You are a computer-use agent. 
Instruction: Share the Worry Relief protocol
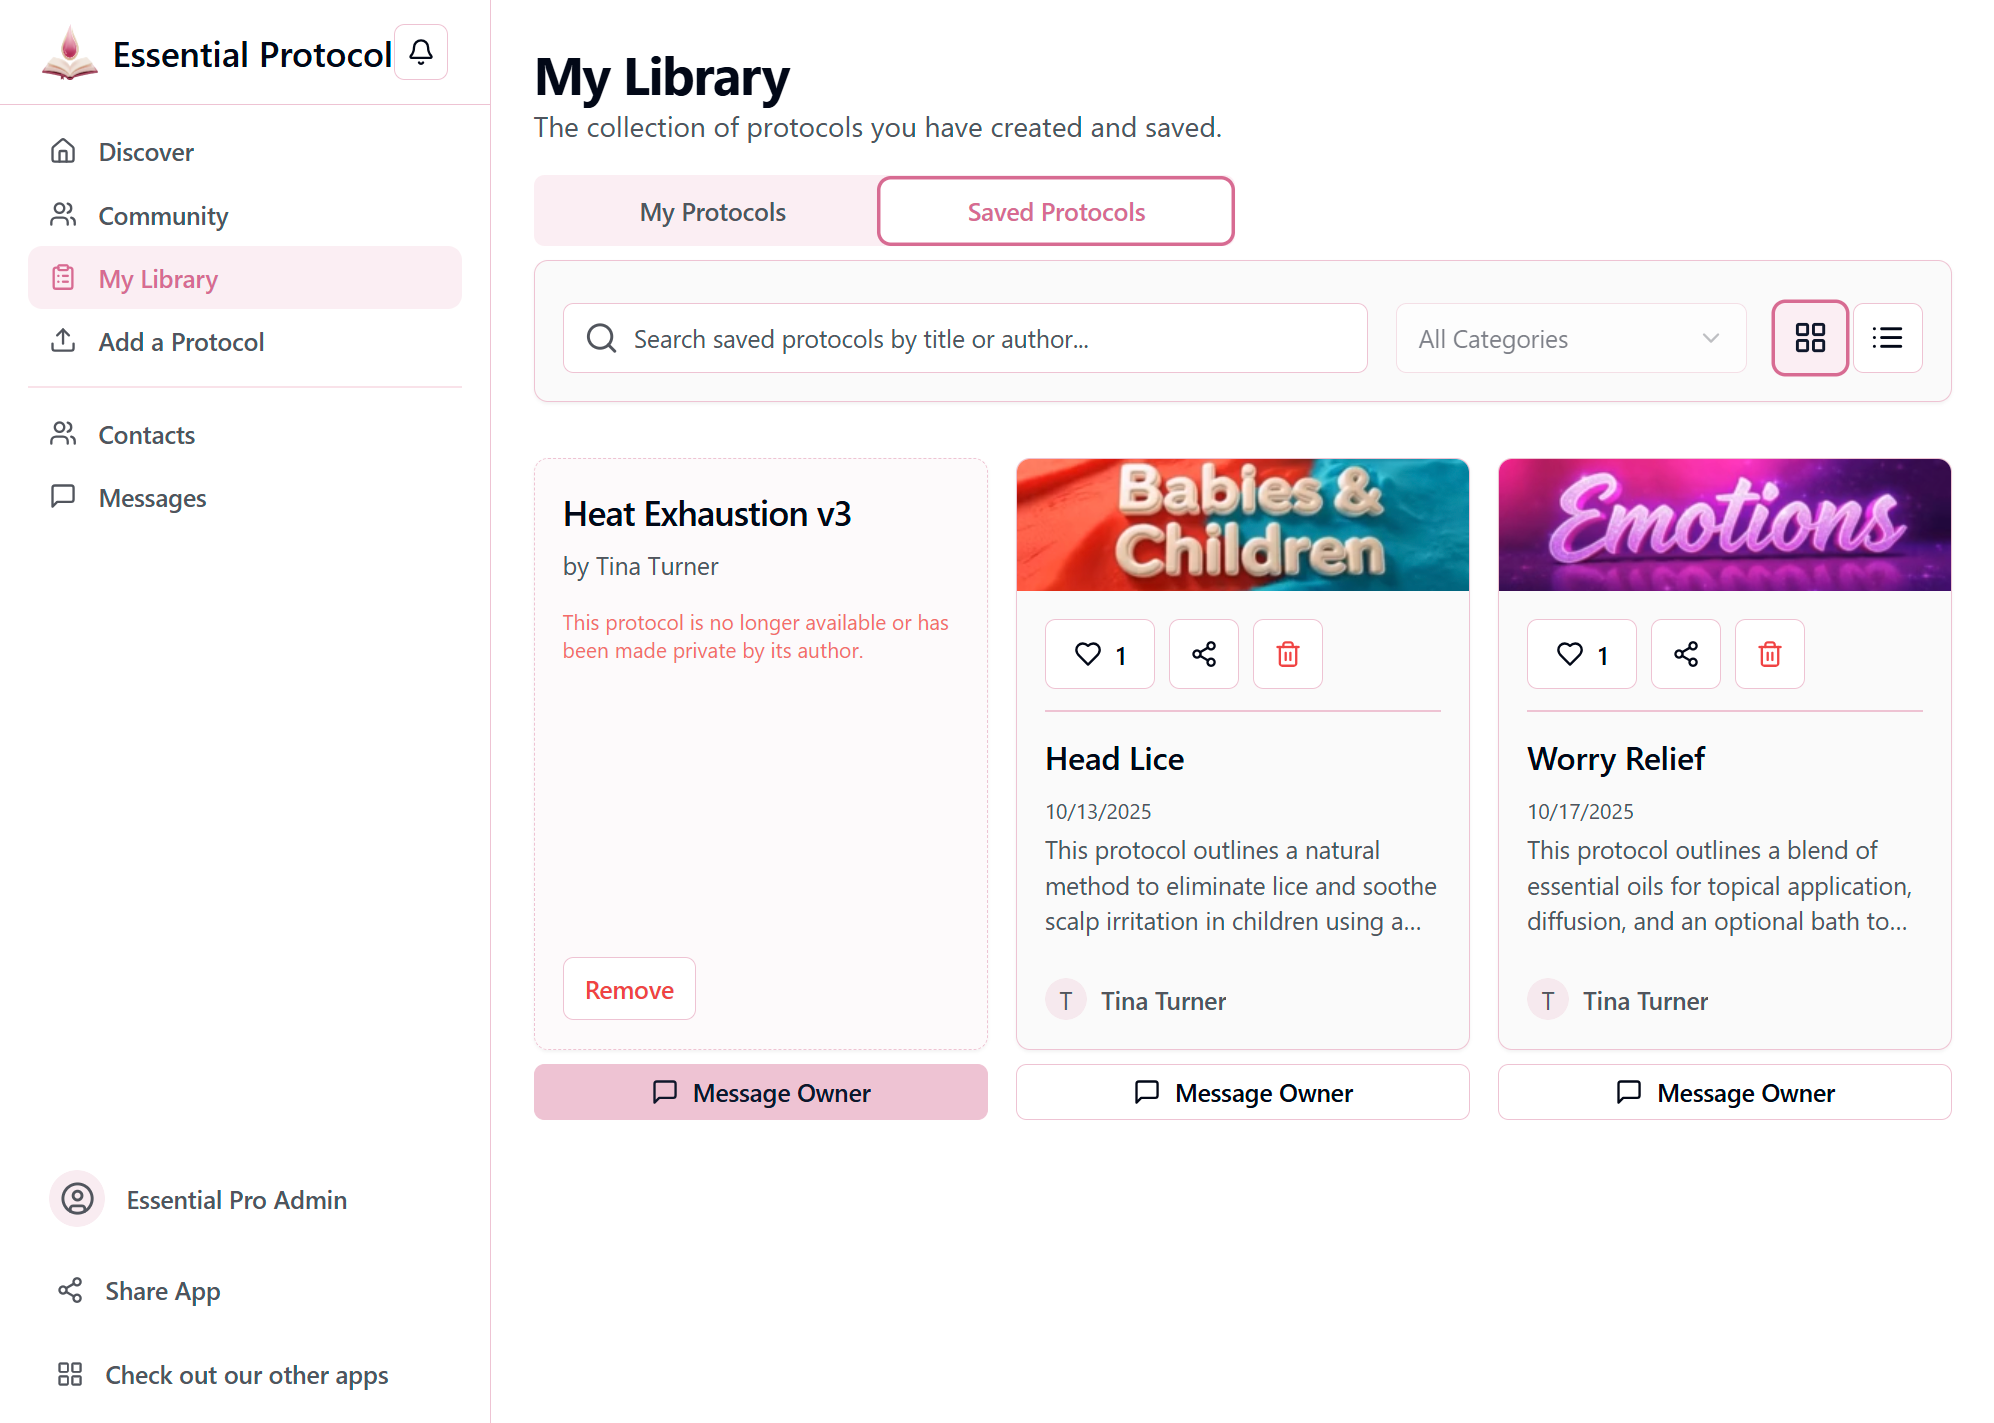click(x=1685, y=654)
